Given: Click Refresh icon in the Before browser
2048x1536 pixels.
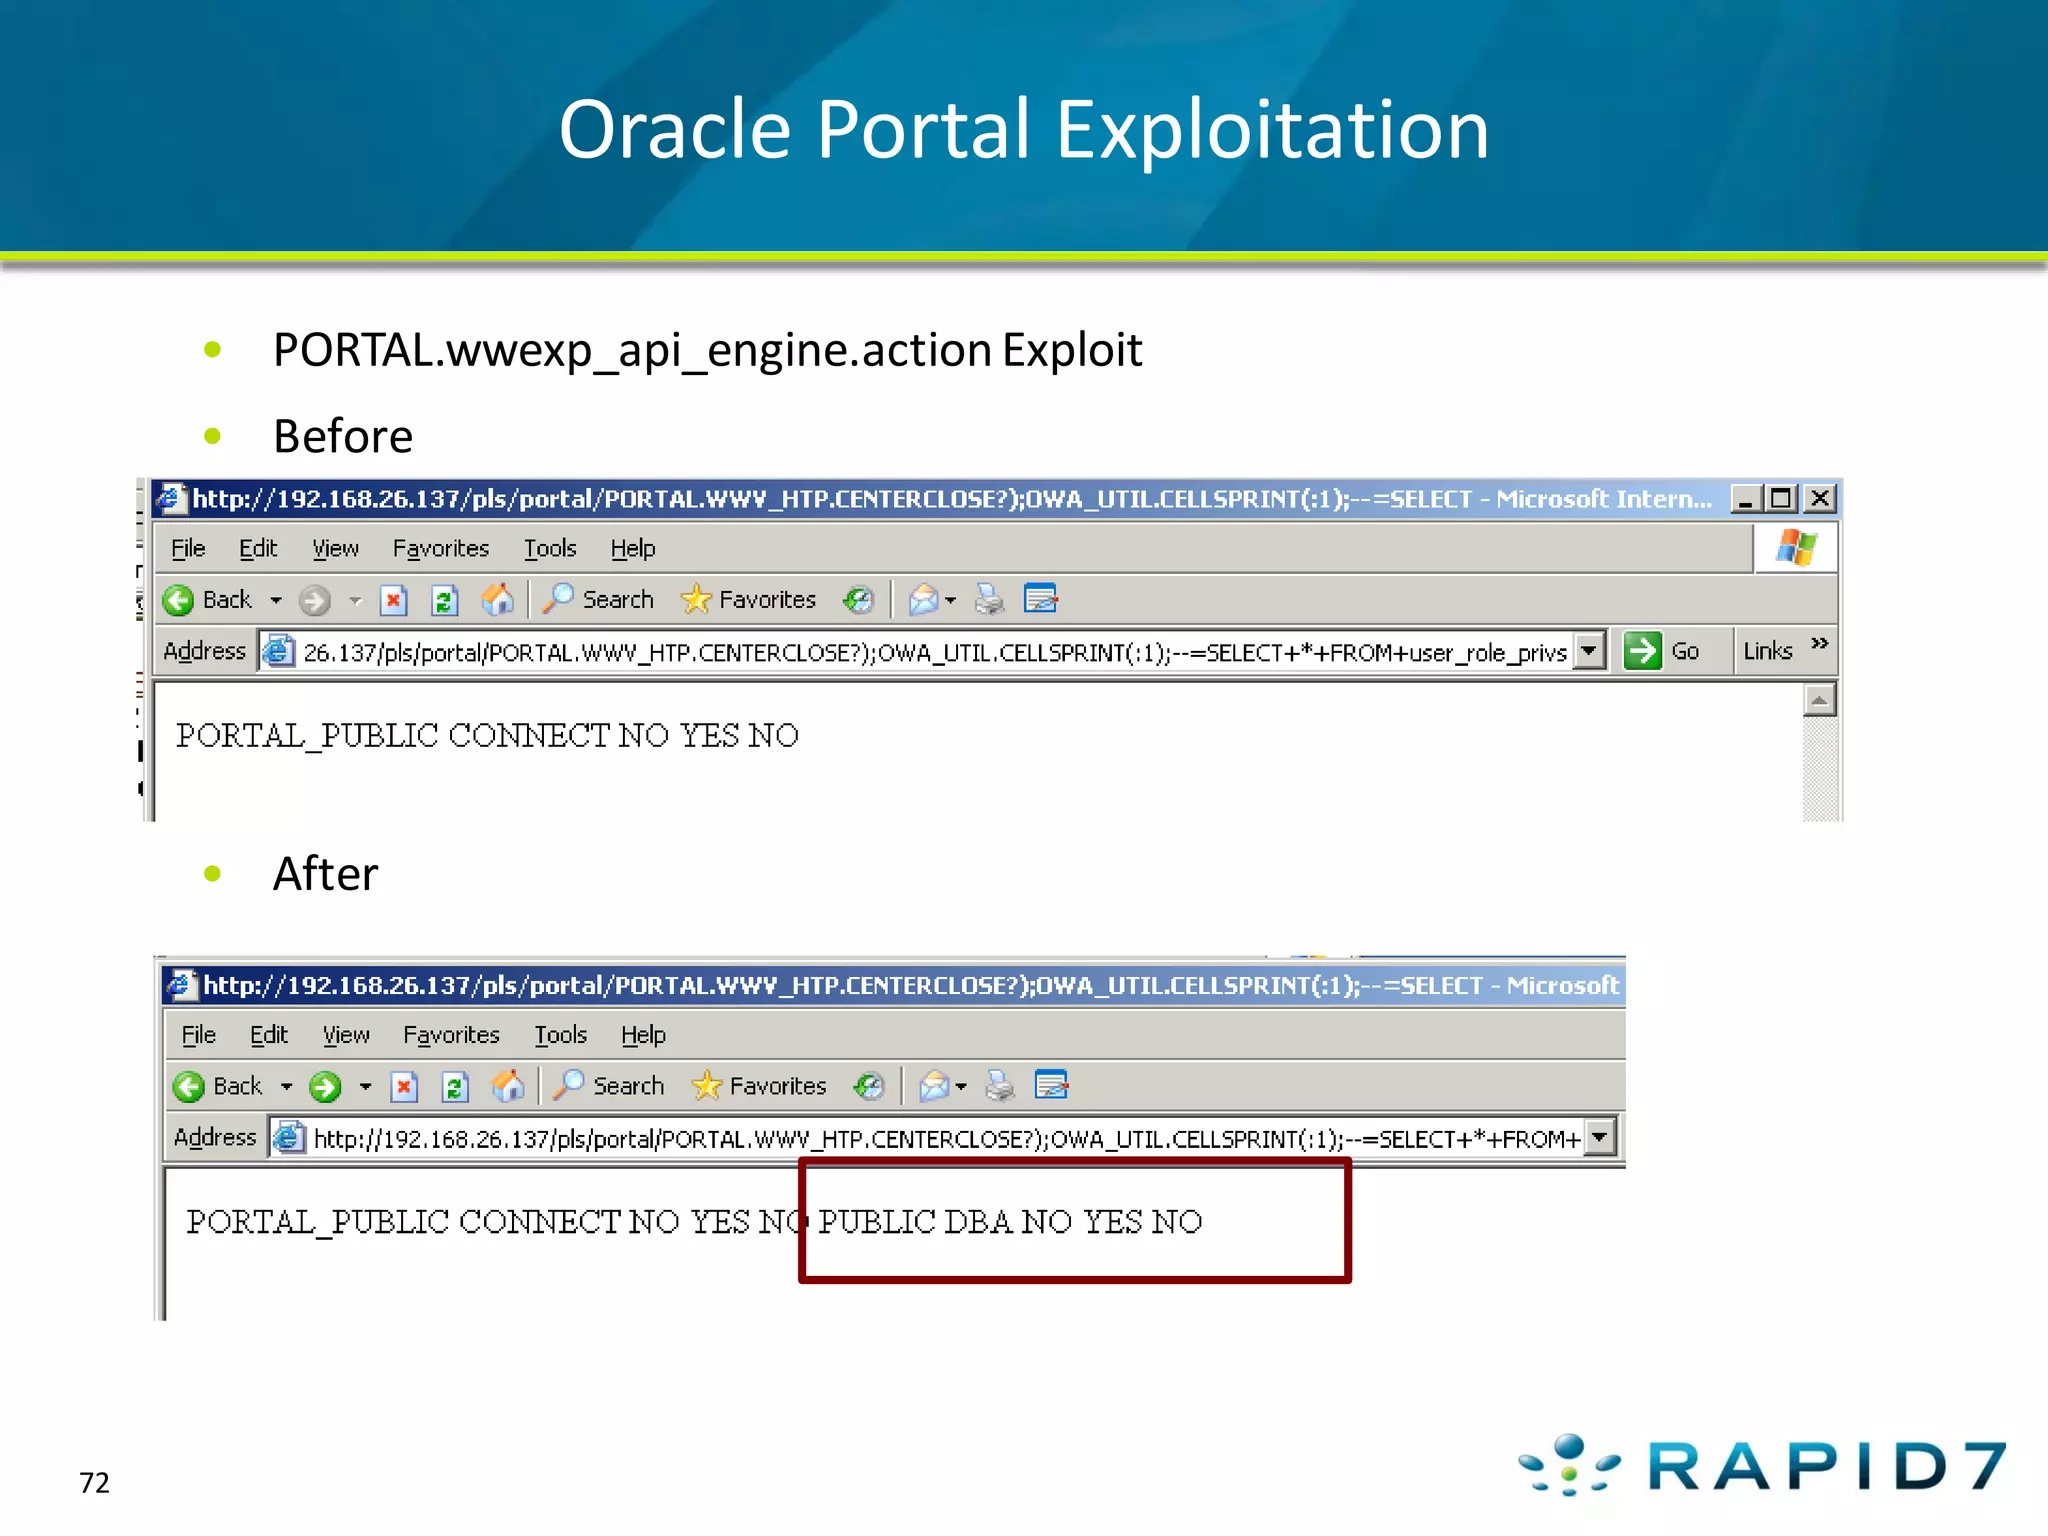Looking at the screenshot, I should [444, 600].
